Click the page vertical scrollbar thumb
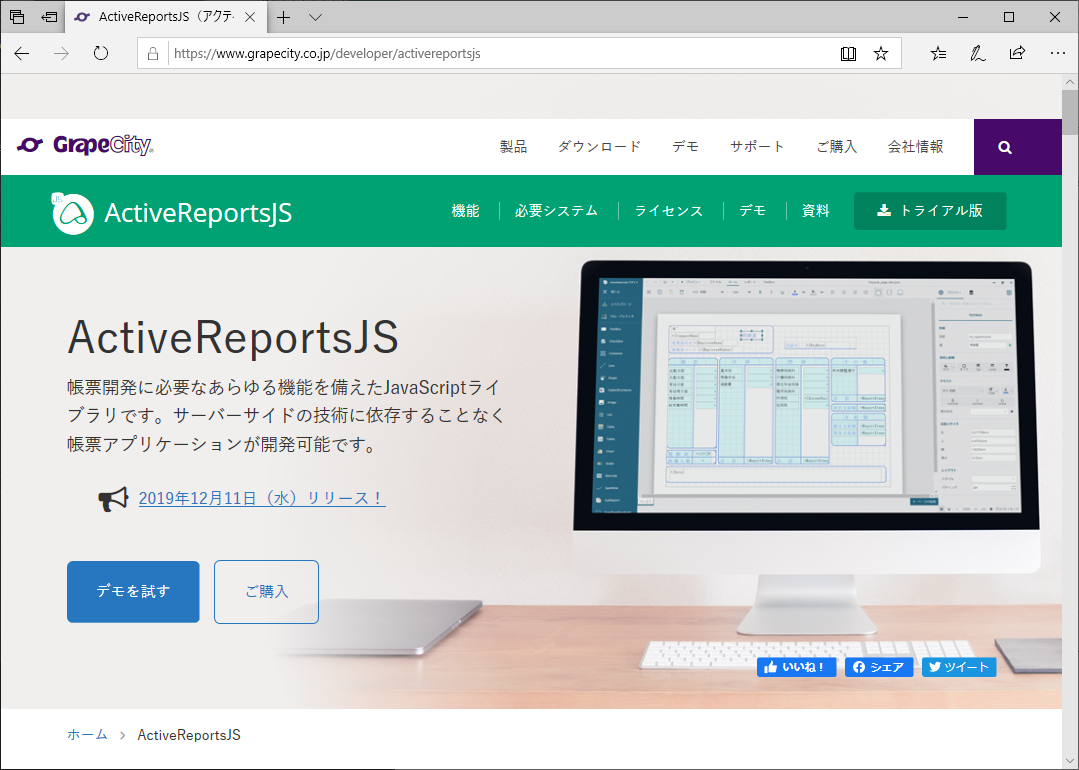The height and width of the screenshot is (770, 1079). (x=1070, y=112)
